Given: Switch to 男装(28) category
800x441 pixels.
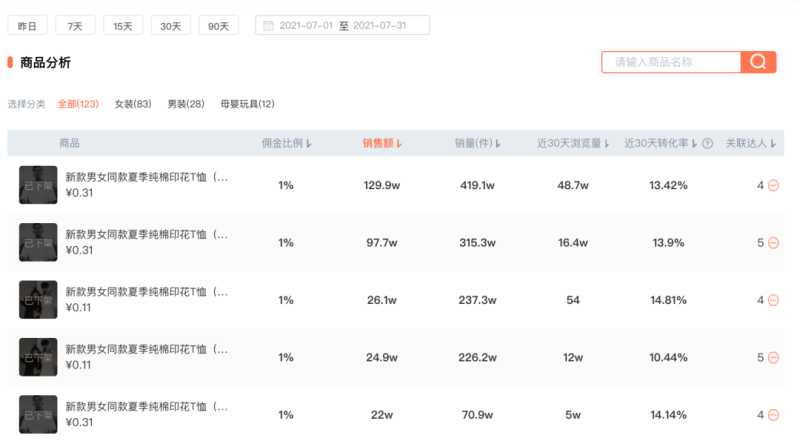Looking at the screenshot, I should [186, 104].
